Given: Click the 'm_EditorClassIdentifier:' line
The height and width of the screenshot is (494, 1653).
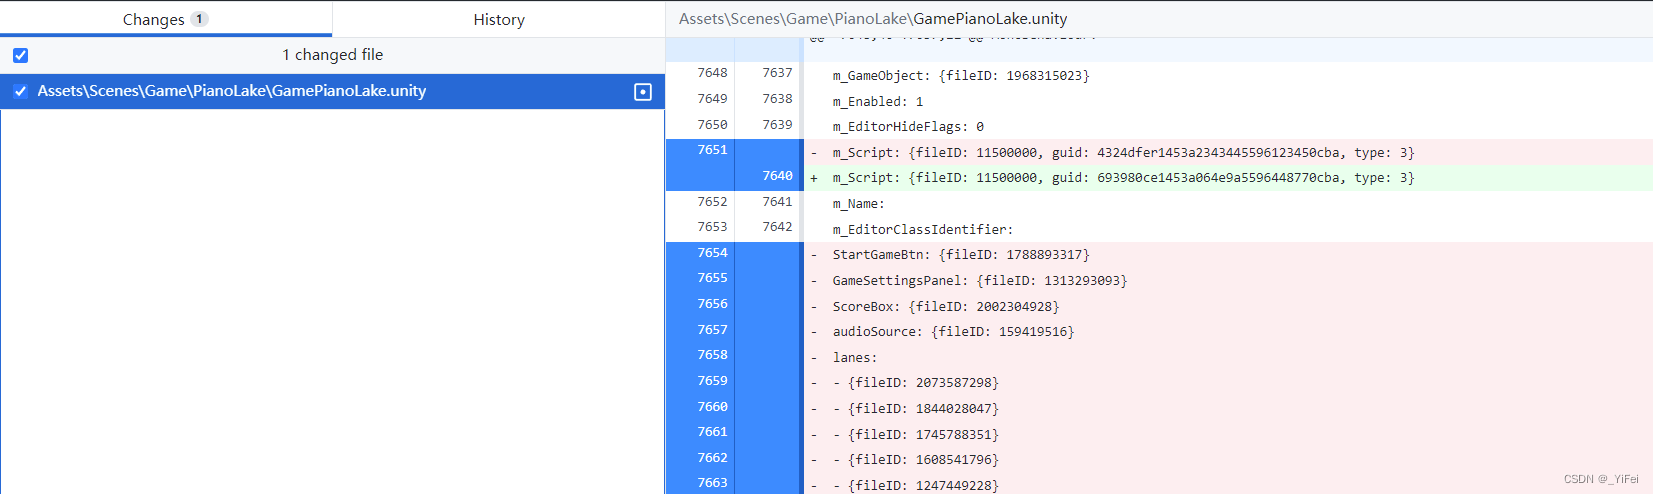Looking at the screenshot, I should click(x=923, y=230).
